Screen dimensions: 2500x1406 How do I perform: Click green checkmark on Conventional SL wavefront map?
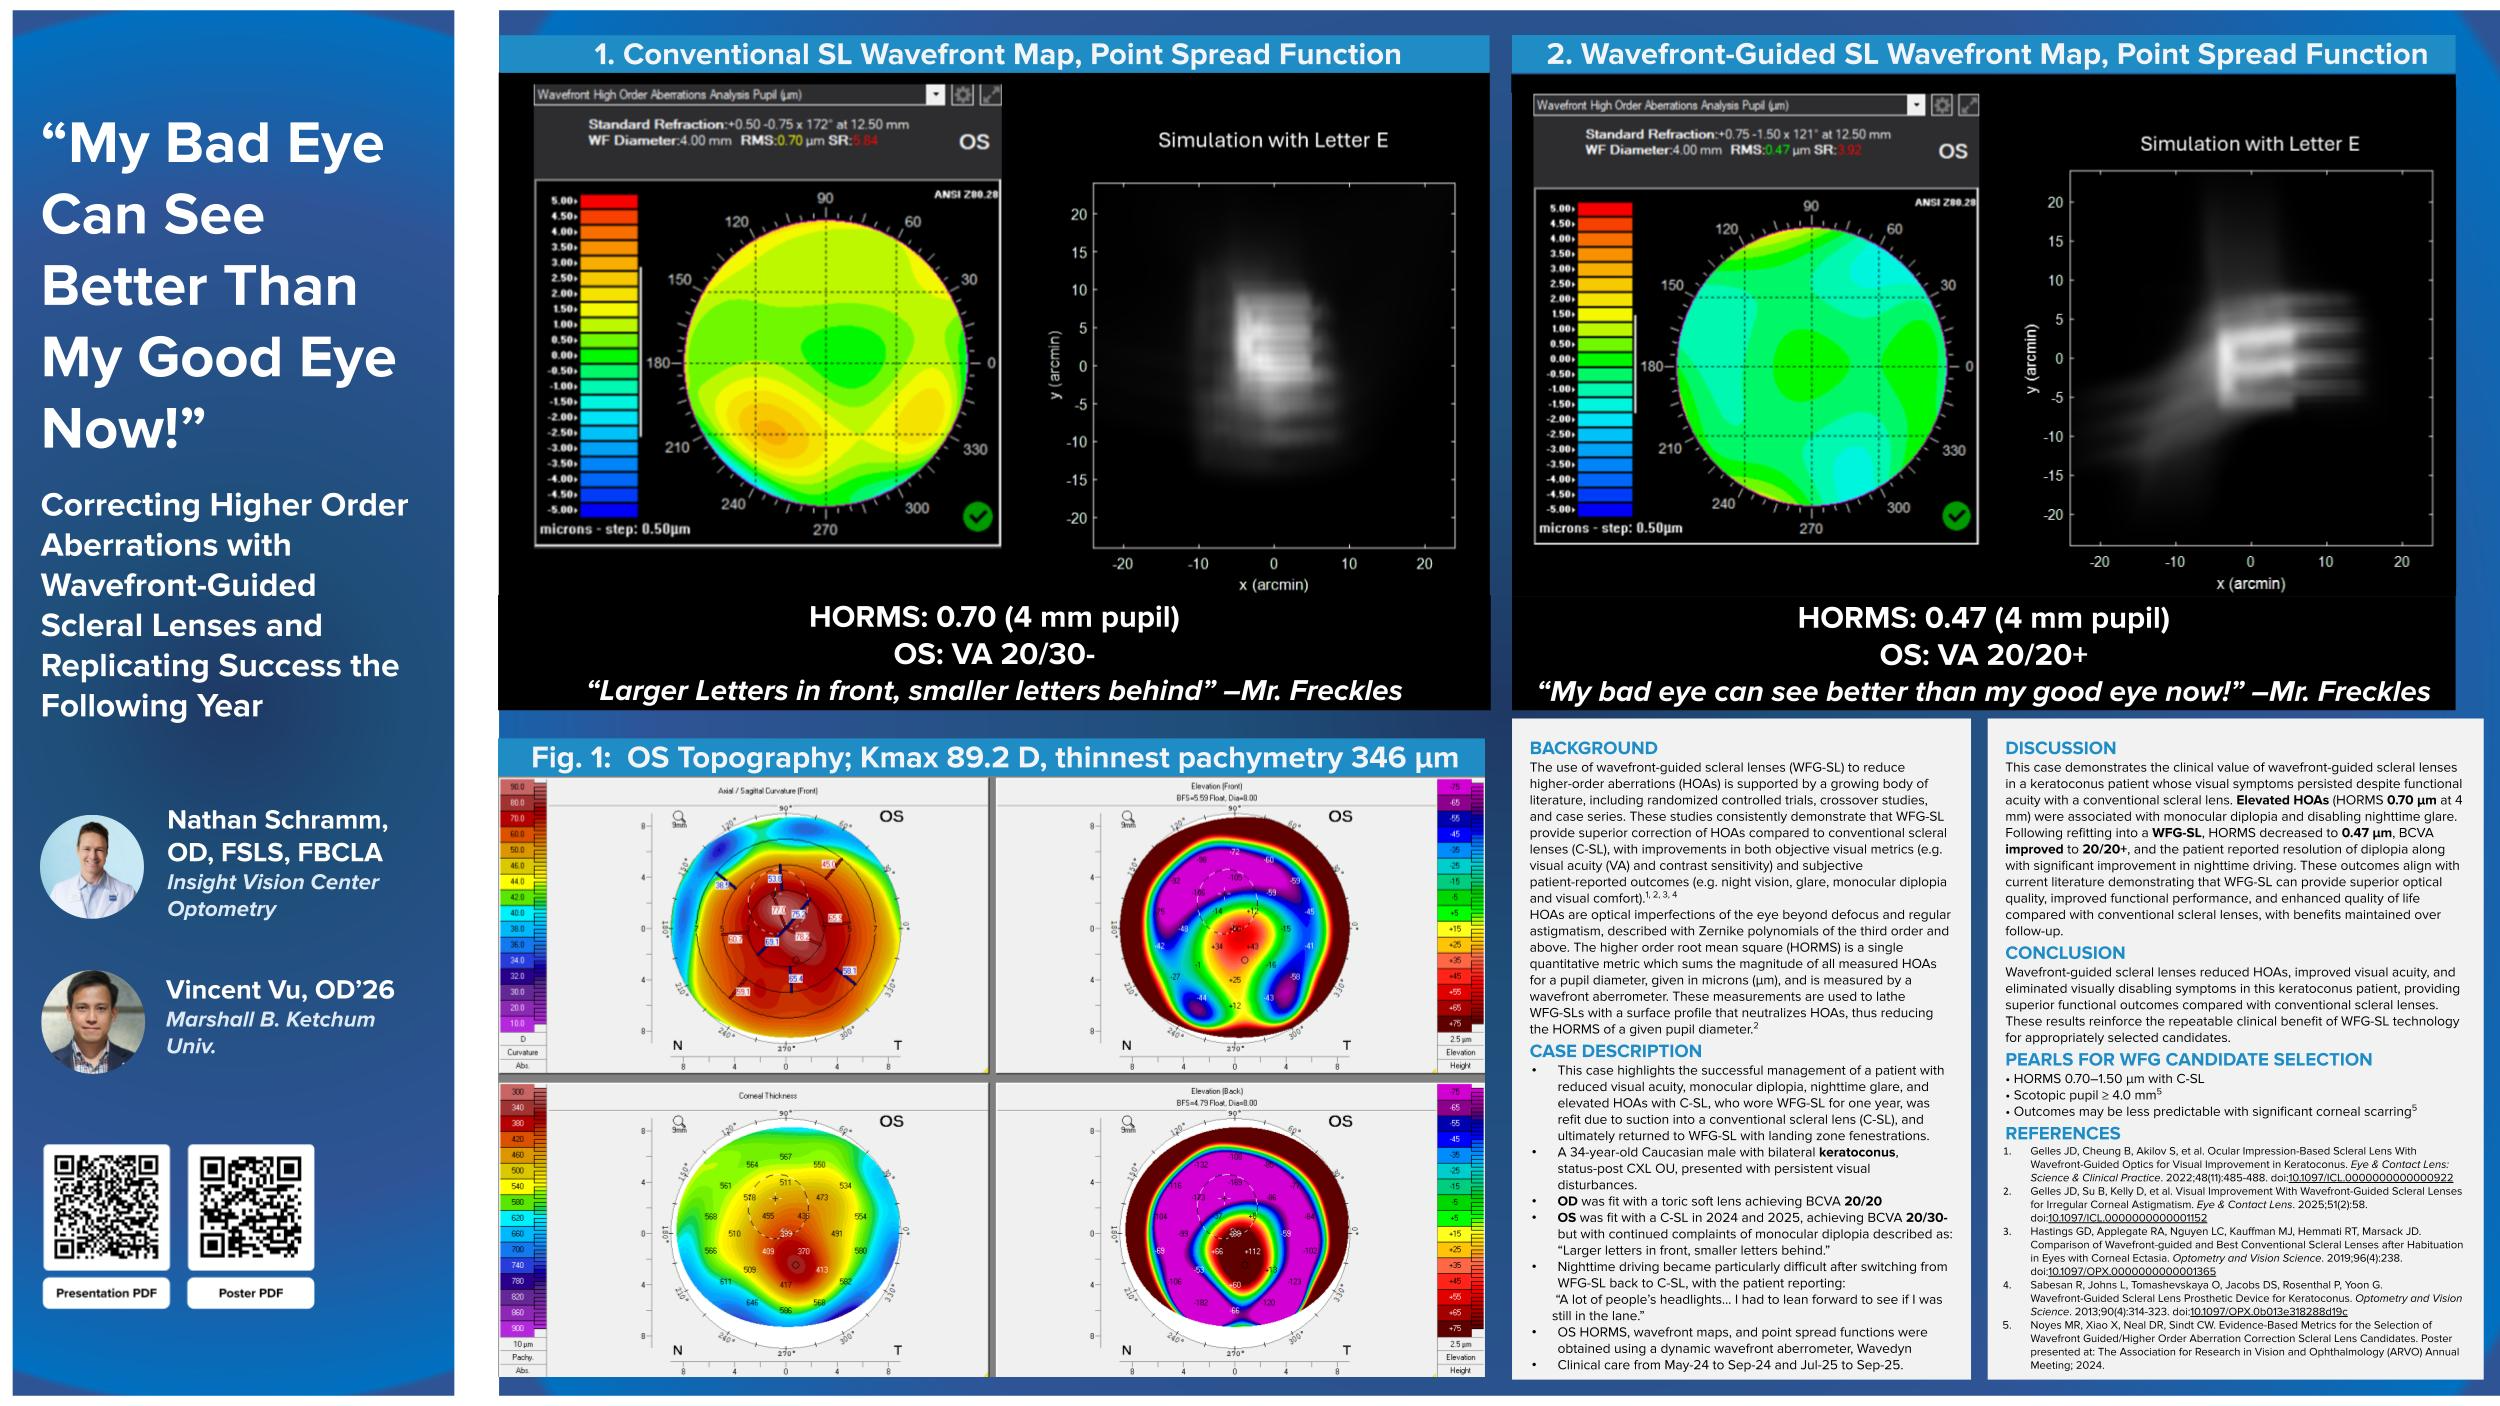pyautogui.click(x=977, y=517)
